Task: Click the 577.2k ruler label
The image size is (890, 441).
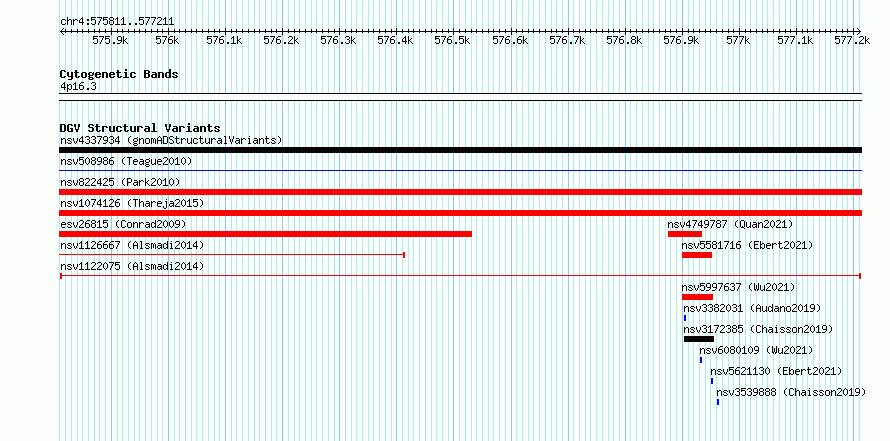Action: coord(852,40)
